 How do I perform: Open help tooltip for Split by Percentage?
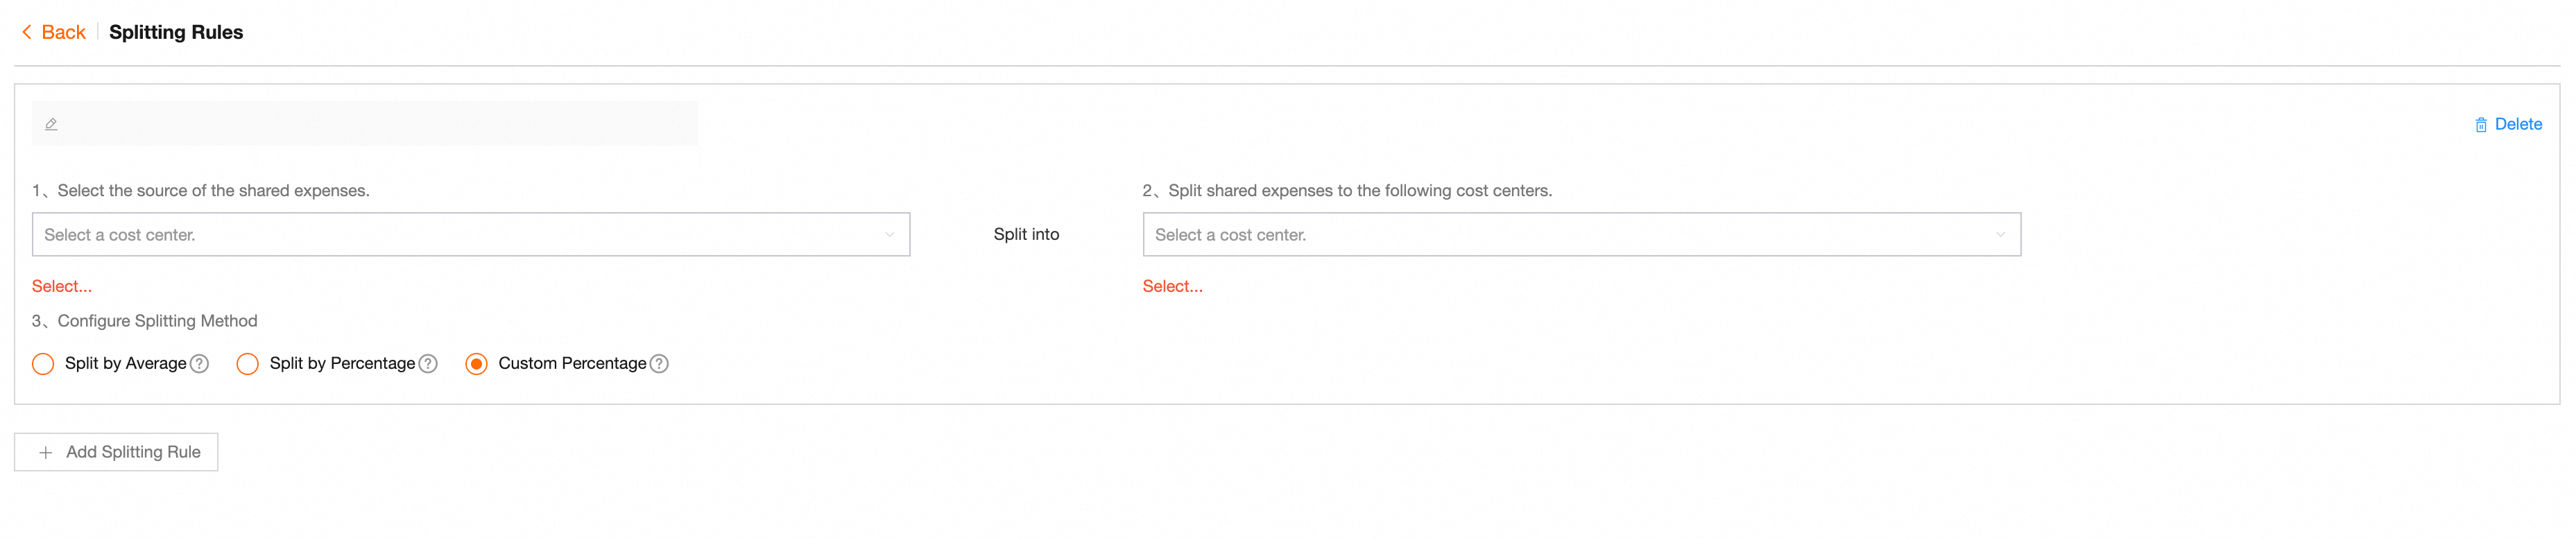click(428, 363)
